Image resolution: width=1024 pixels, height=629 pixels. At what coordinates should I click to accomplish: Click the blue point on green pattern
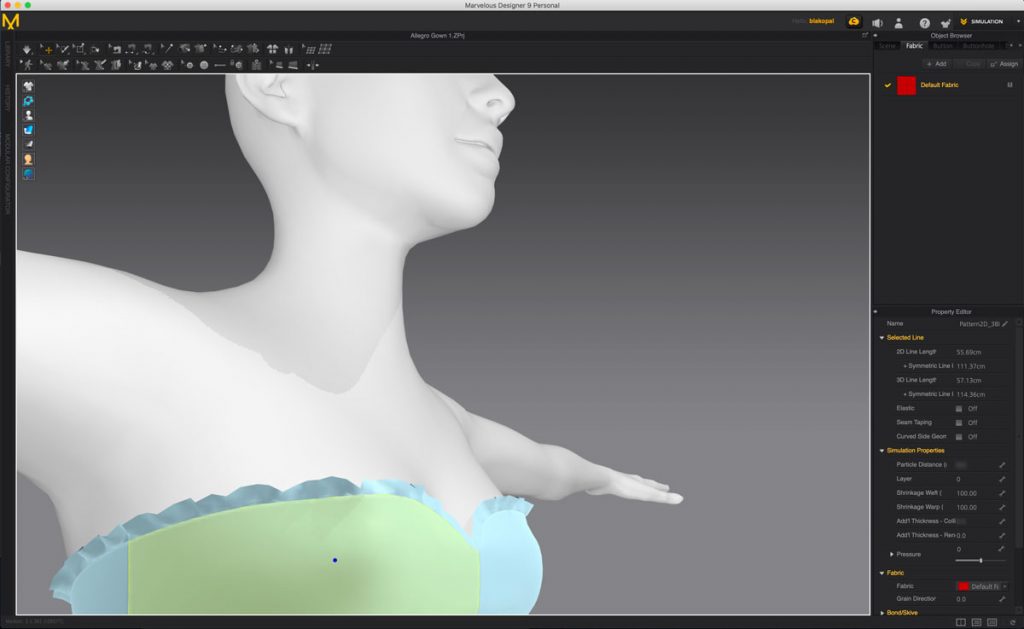335,560
